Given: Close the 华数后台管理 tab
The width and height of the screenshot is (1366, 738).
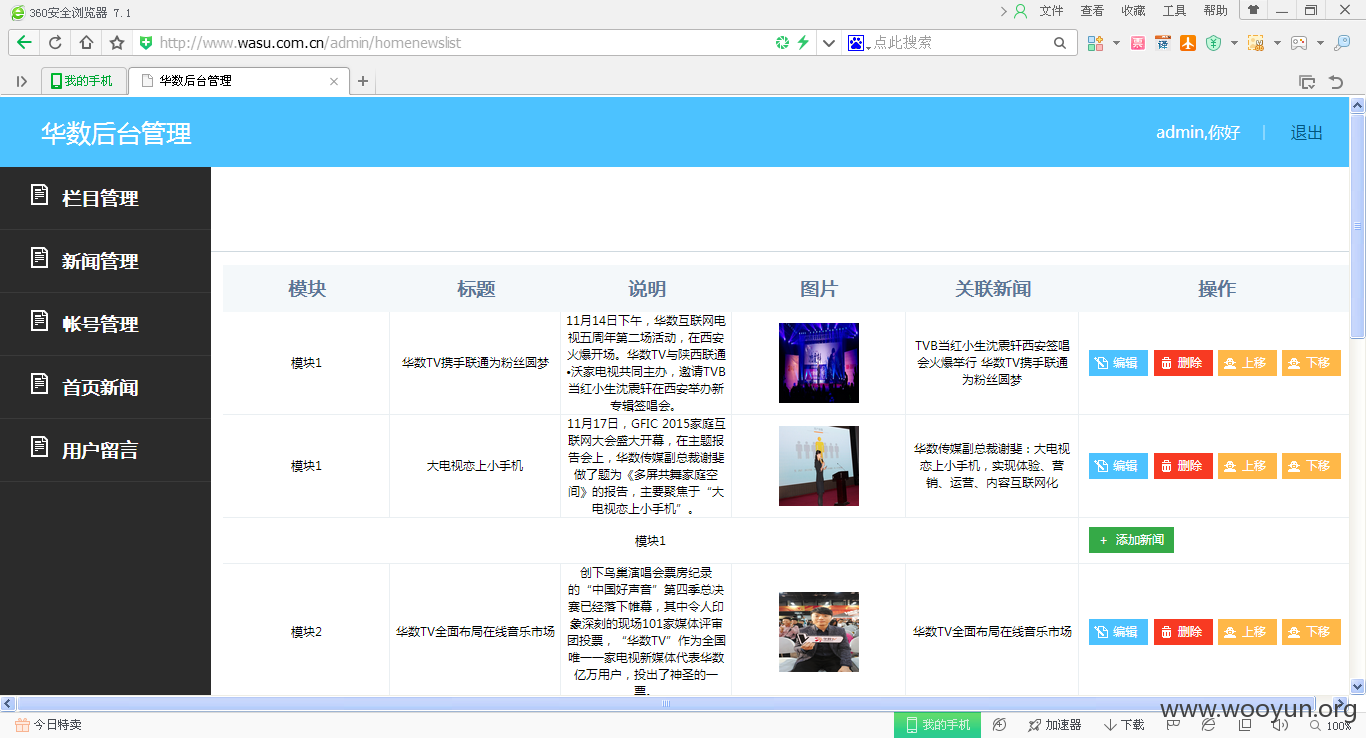Looking at the screenshot, I should point(335,81).
